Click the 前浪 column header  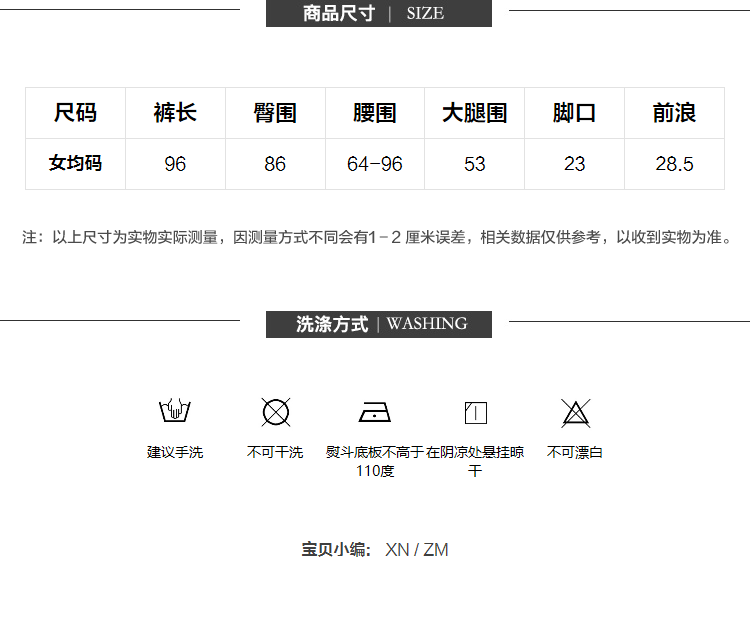[674, 113]
